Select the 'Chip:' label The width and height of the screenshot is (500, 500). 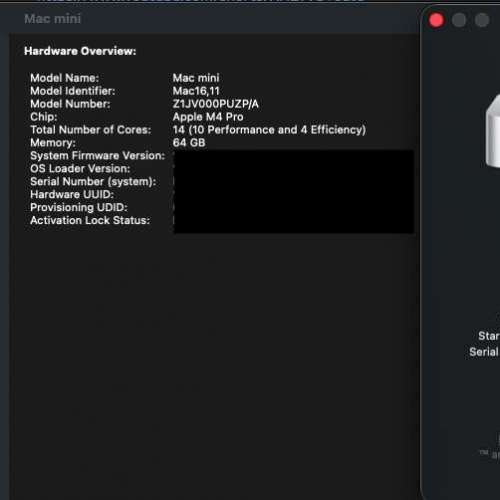(x=44, y=117)
